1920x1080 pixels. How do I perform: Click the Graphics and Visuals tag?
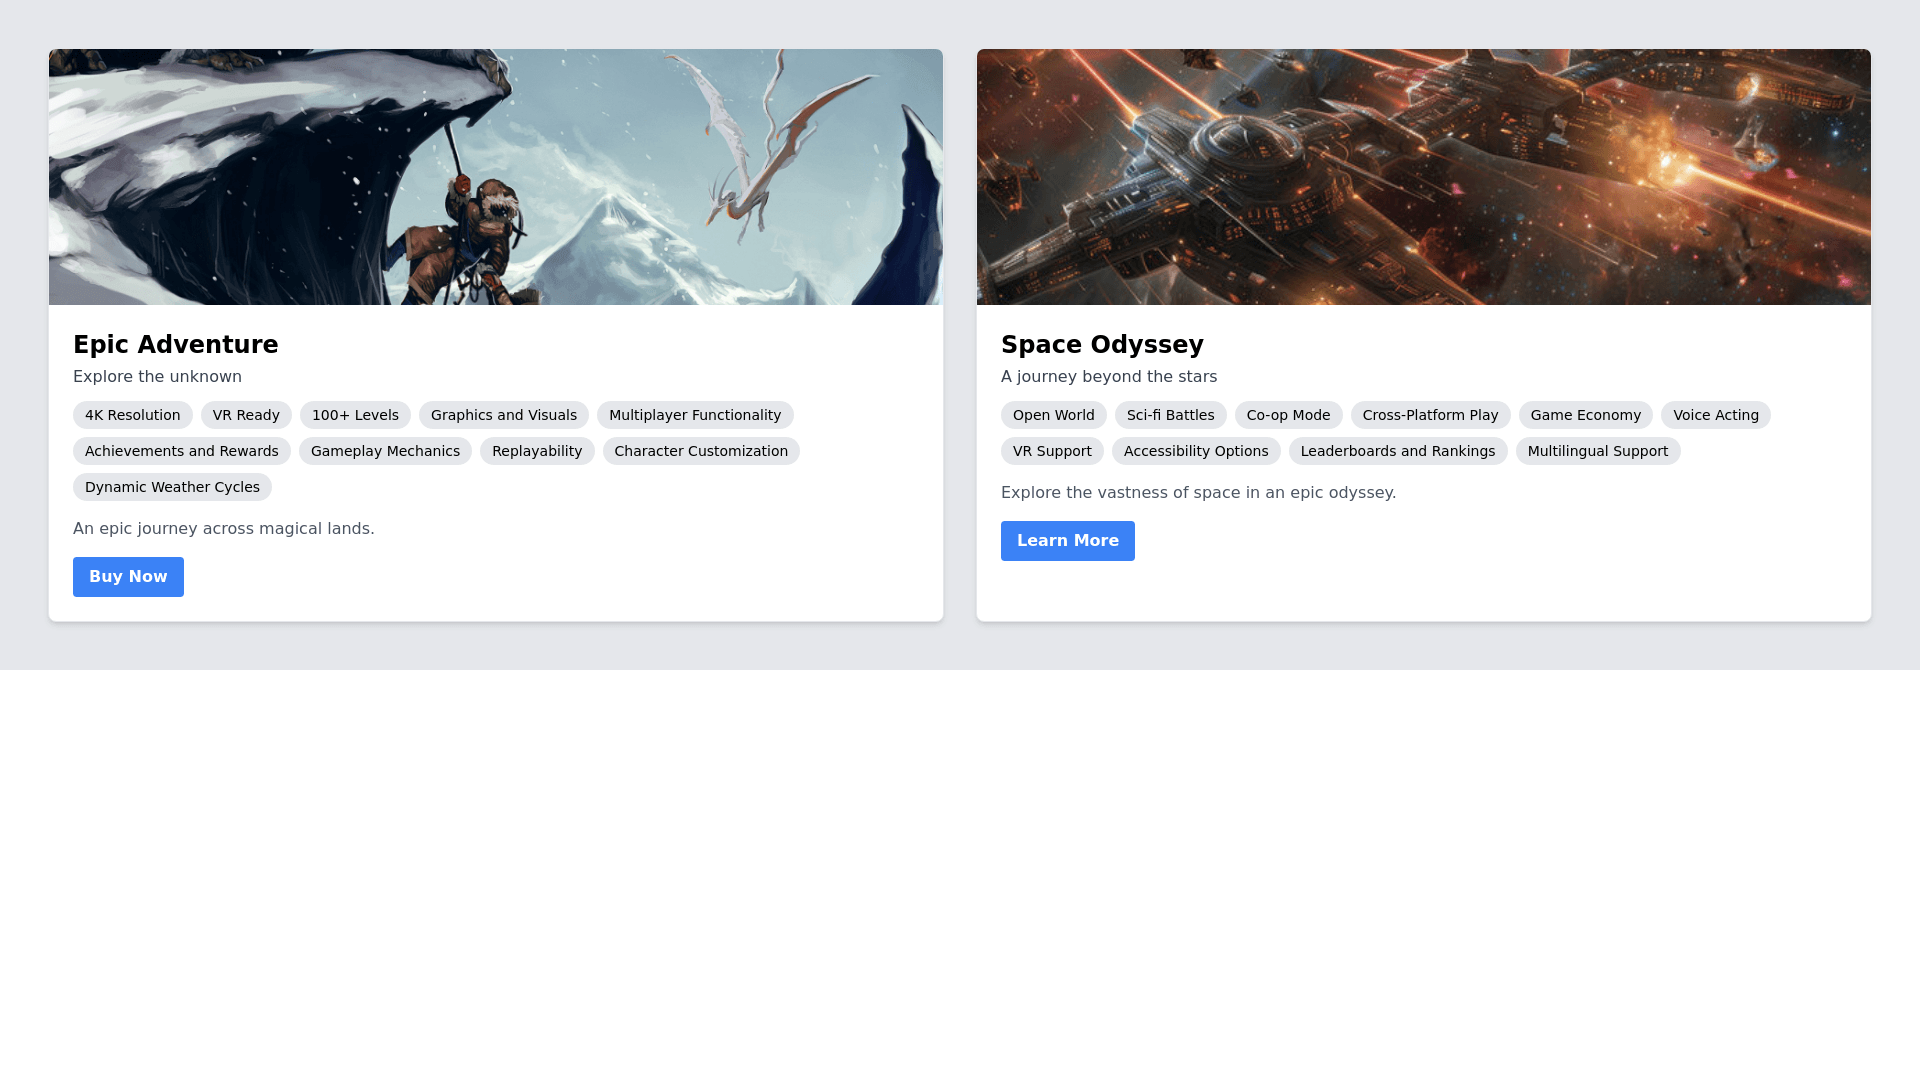(x=503, y=415)
